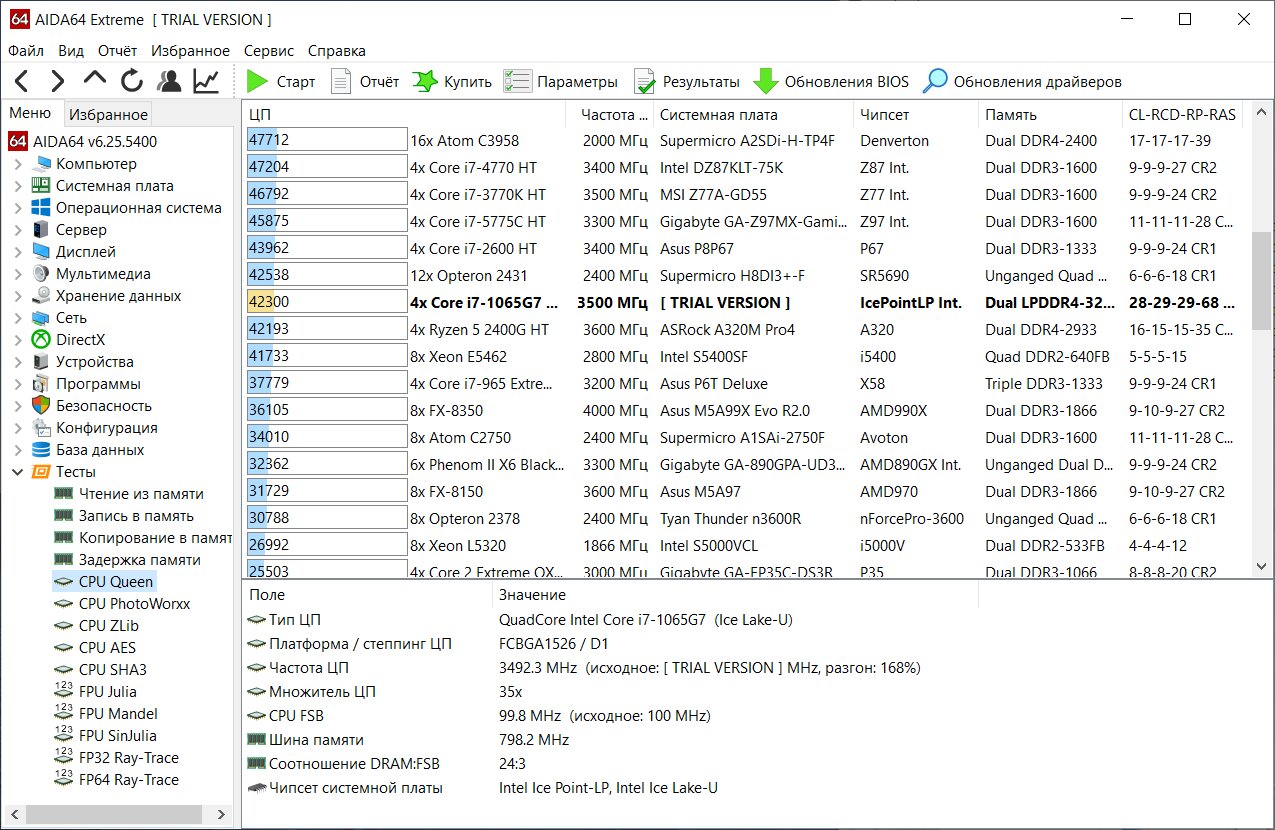Expand the Хранение данных tree node

(18, 296)
